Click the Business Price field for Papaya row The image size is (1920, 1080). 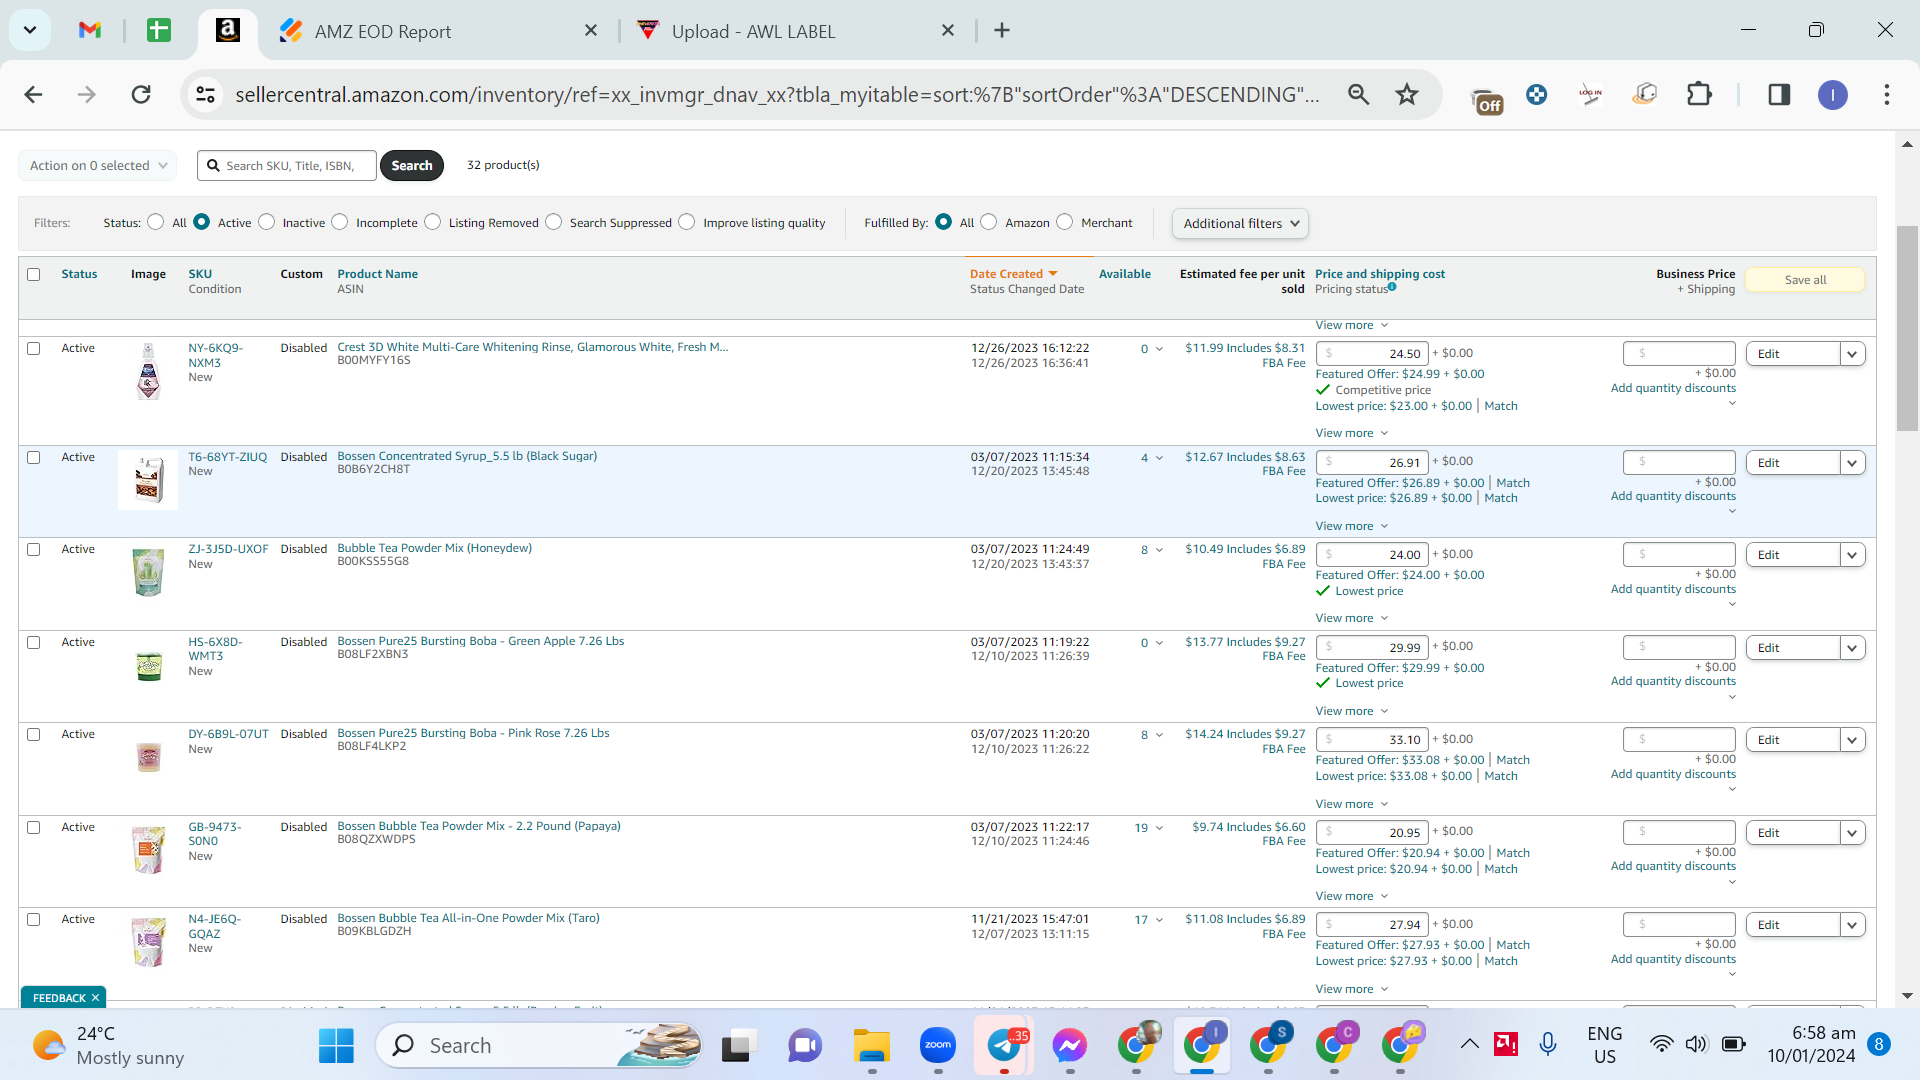point(1679,832)
